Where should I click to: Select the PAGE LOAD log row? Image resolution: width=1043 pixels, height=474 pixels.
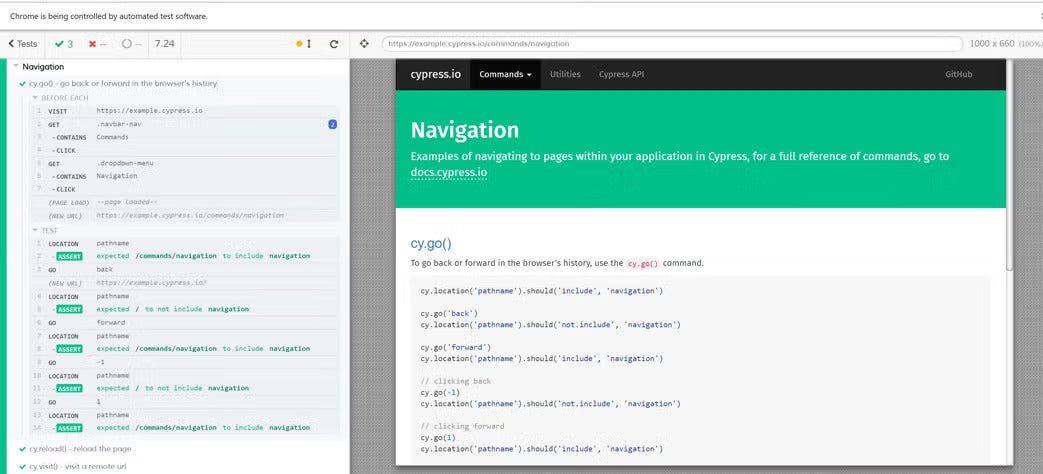[x=185, y=202]
